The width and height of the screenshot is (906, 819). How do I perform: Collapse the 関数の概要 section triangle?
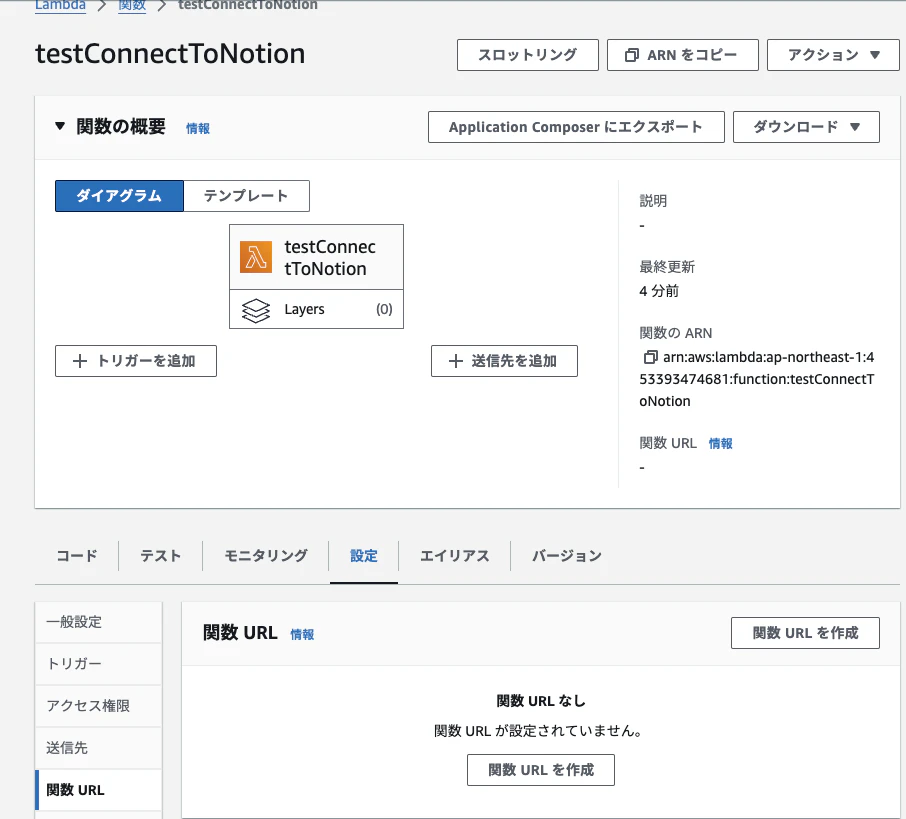(x=60, y=126)
